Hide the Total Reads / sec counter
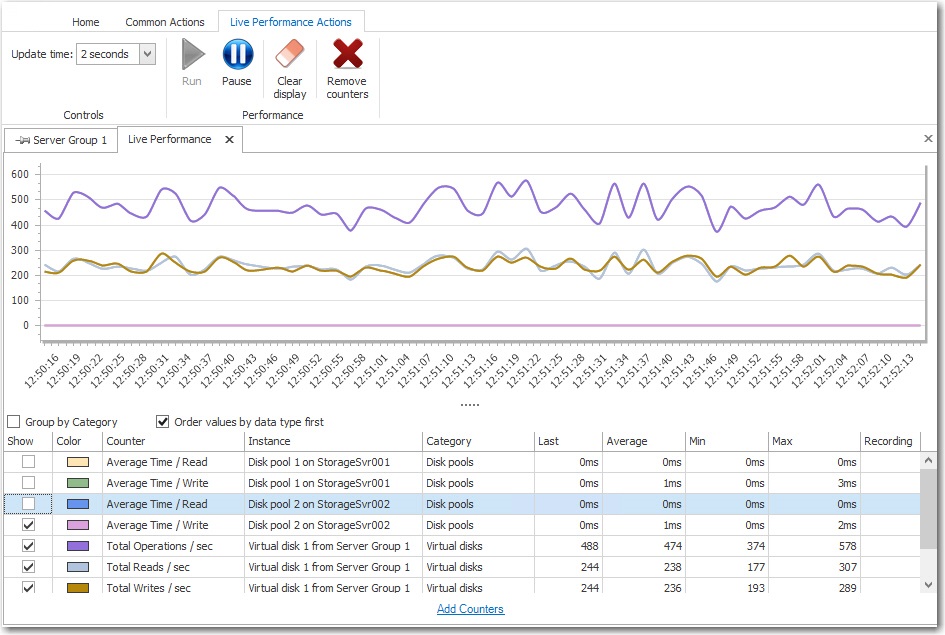 pos(28,567)
